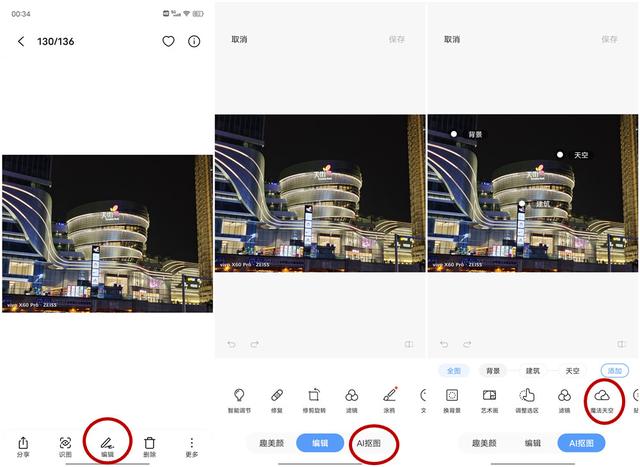Delete the photo with the 删除 trash icon
This screenshot has height=467, width=640.
(x=149, y=444)
